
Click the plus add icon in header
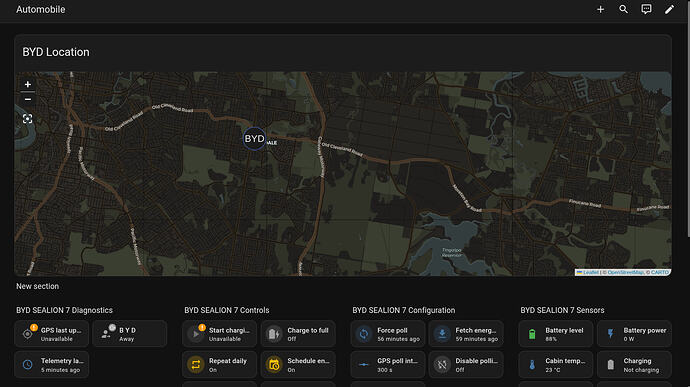pos(600,9)
